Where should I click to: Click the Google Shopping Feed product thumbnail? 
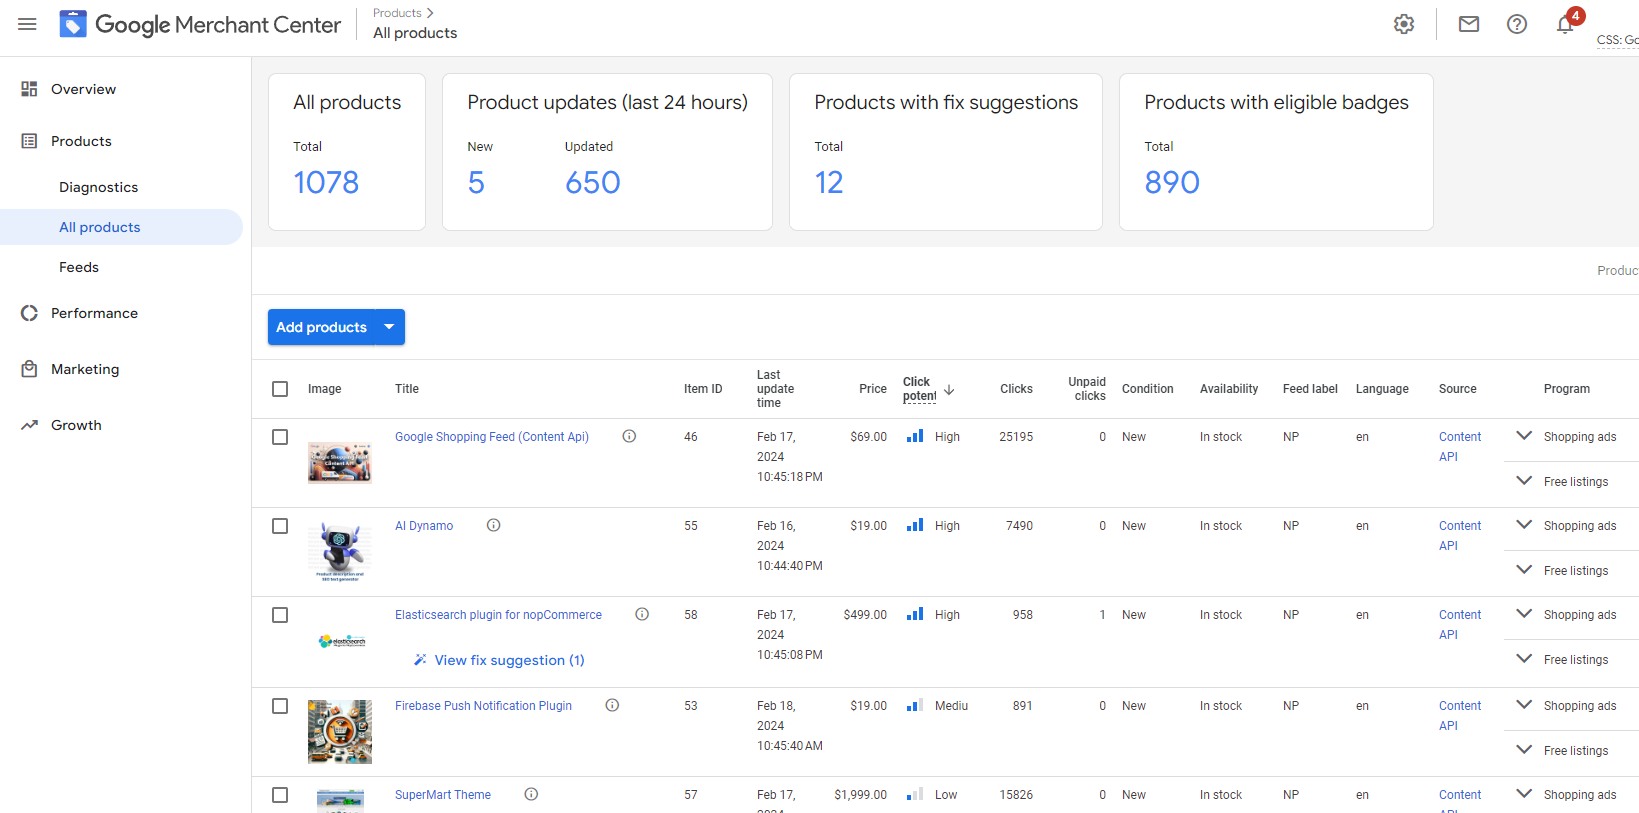point(340,462)
